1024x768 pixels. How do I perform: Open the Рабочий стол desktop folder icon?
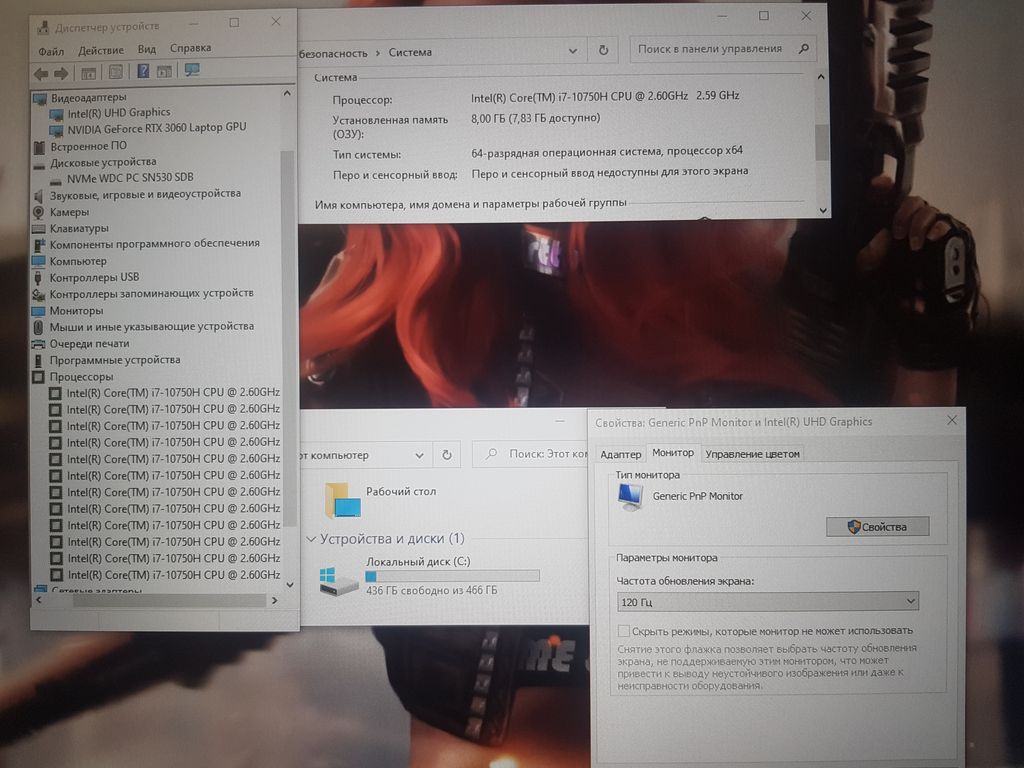click(x=342, y=499)
